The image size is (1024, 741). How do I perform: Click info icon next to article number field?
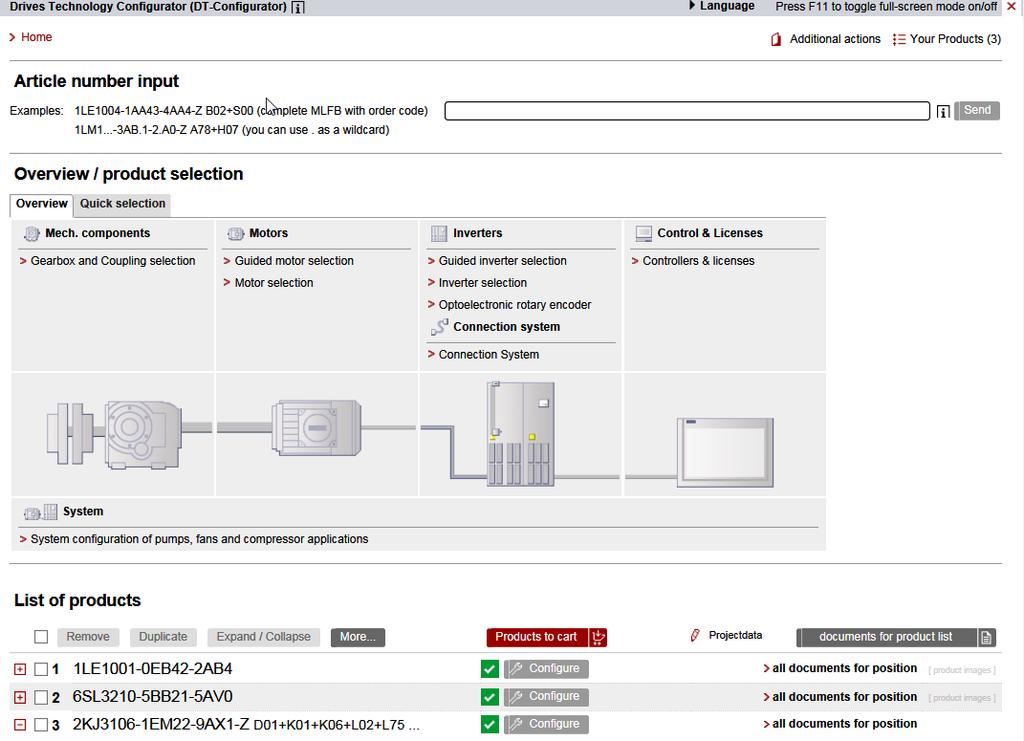(x=942, y=112)
